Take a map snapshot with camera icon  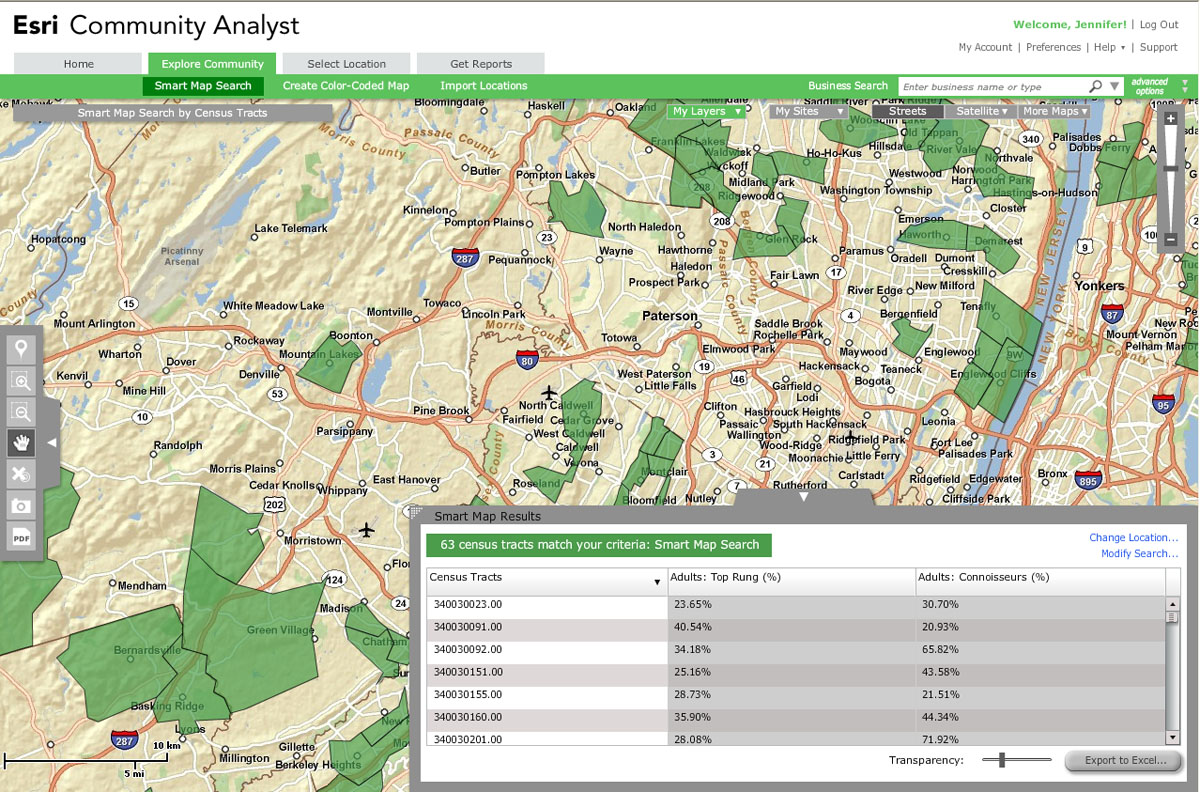(21, 506)
